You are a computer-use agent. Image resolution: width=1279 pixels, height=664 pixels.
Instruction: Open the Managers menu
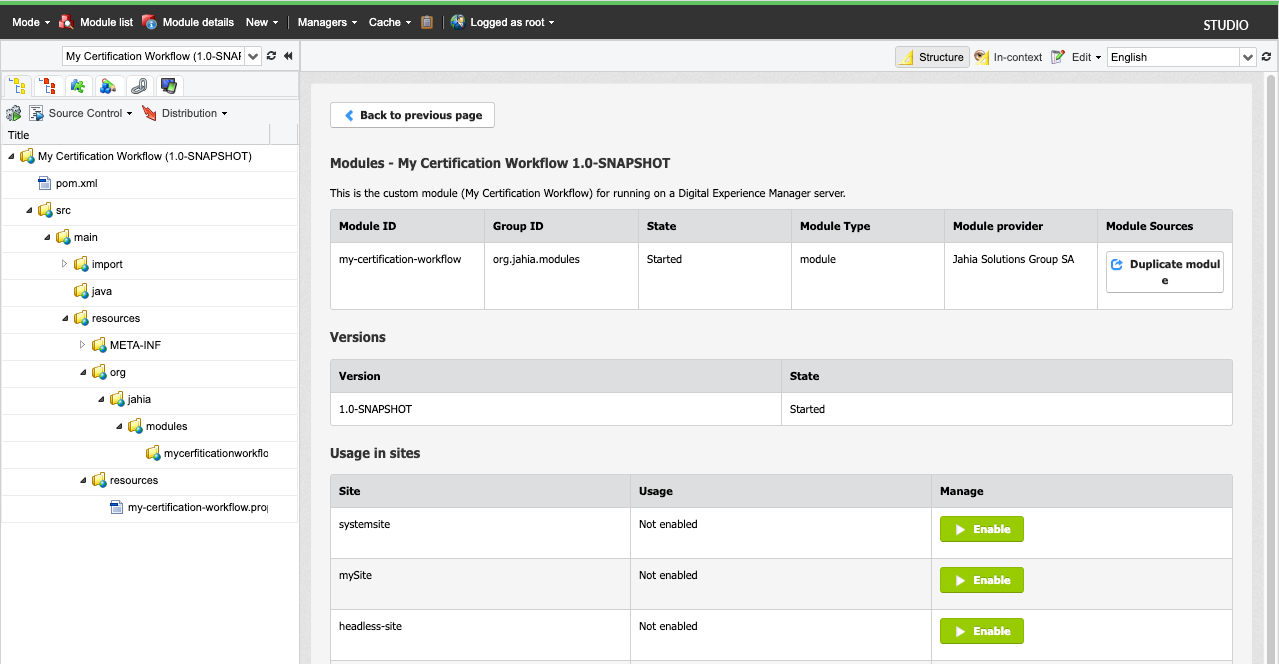coord(327,22)
